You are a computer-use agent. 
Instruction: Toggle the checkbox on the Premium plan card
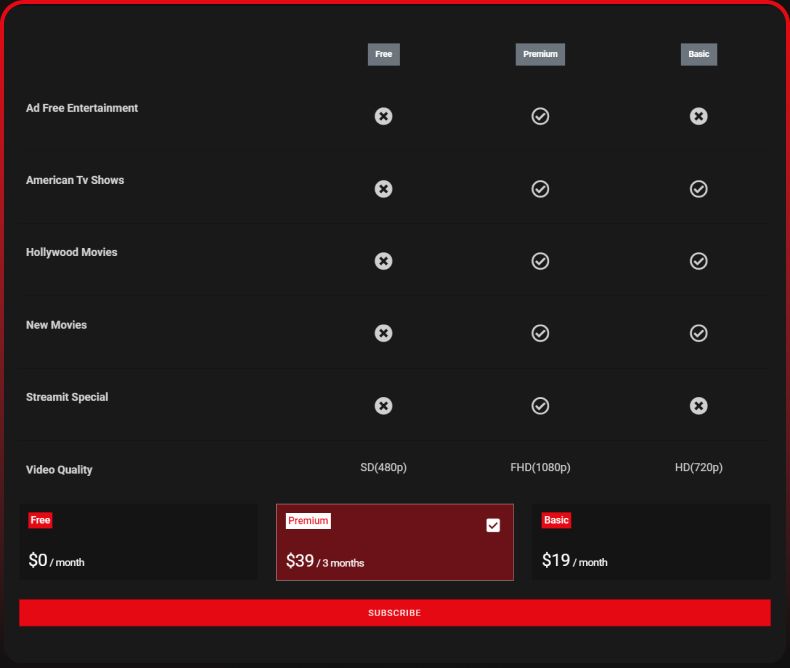pos(493,525)
